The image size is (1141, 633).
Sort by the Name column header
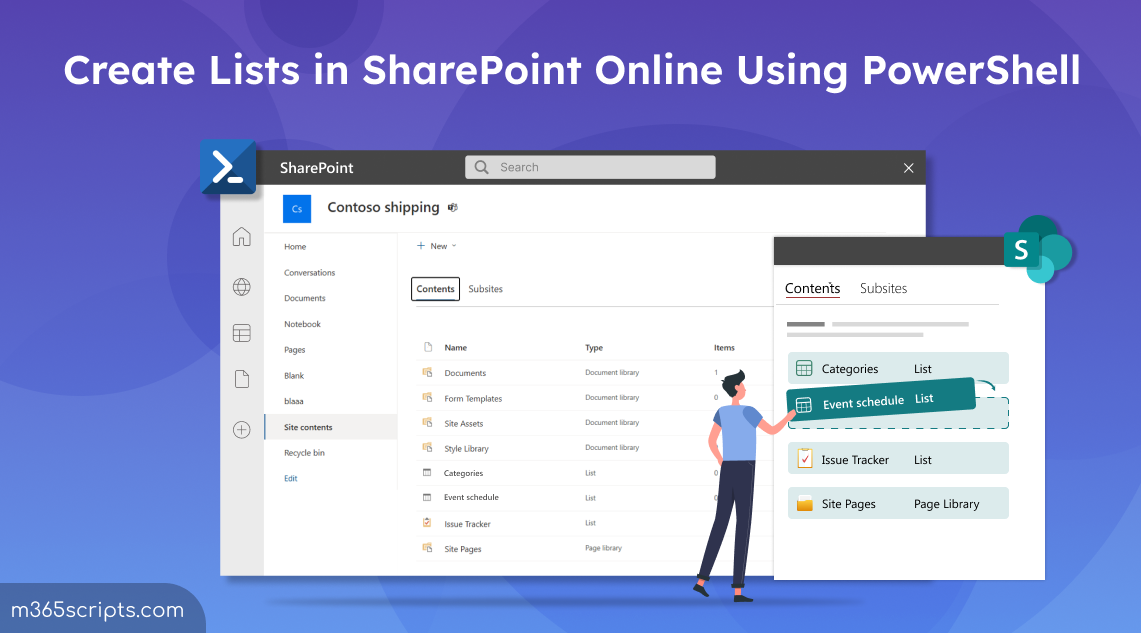click(x=456, y=348)
